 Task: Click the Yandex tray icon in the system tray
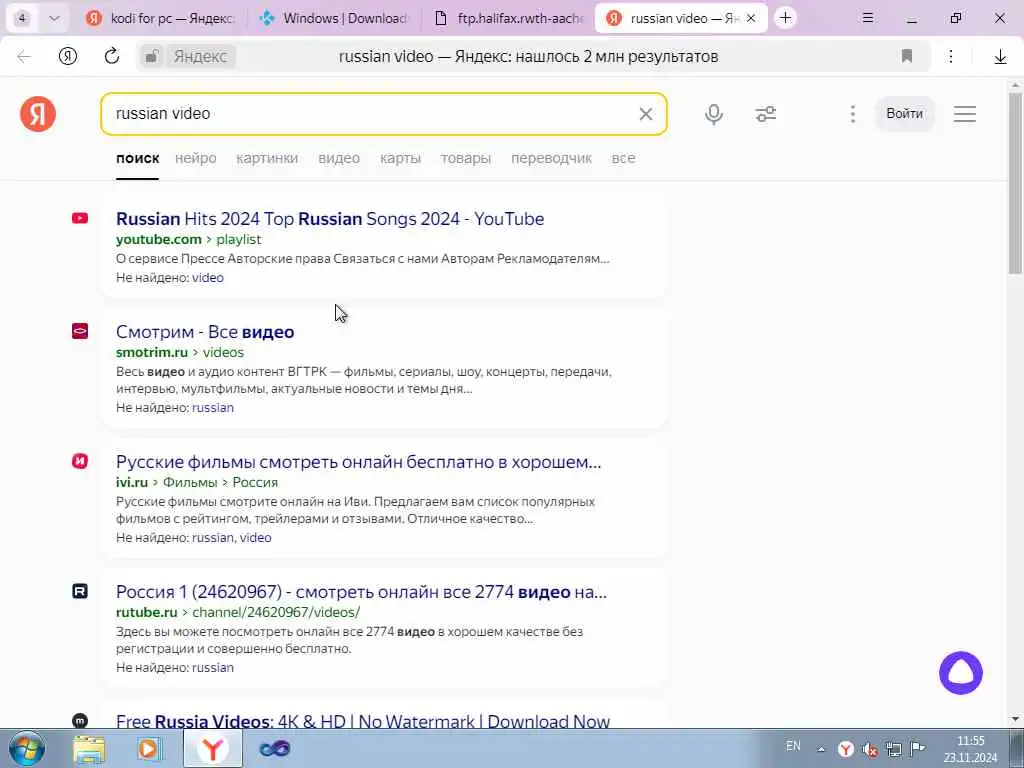point(846,749)
